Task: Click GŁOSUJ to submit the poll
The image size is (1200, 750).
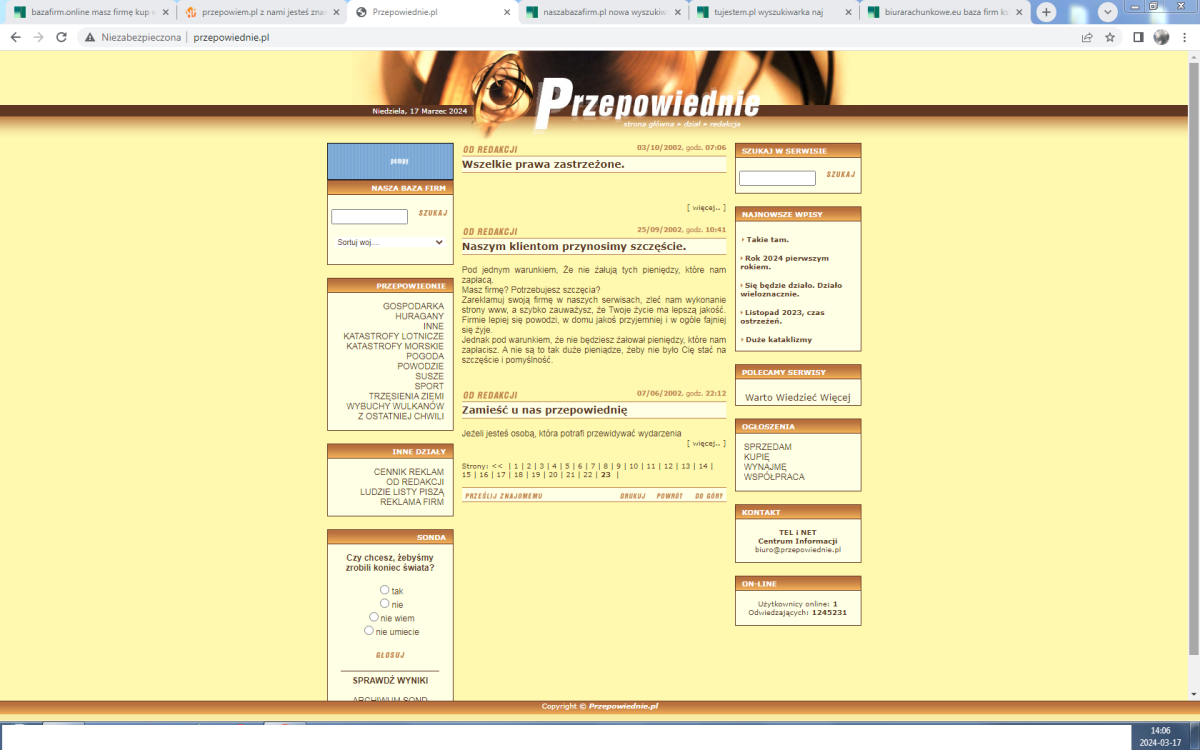Action: (x=390, y=655)
